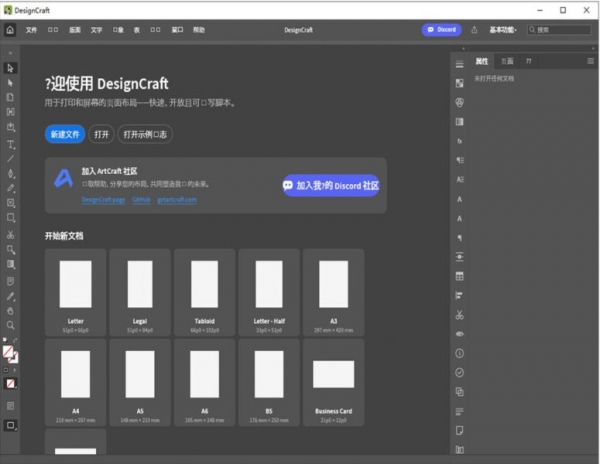Click the Apply None color swatch
The height and width of the screenshot is (464, 600).
click(x=10, y=383)
